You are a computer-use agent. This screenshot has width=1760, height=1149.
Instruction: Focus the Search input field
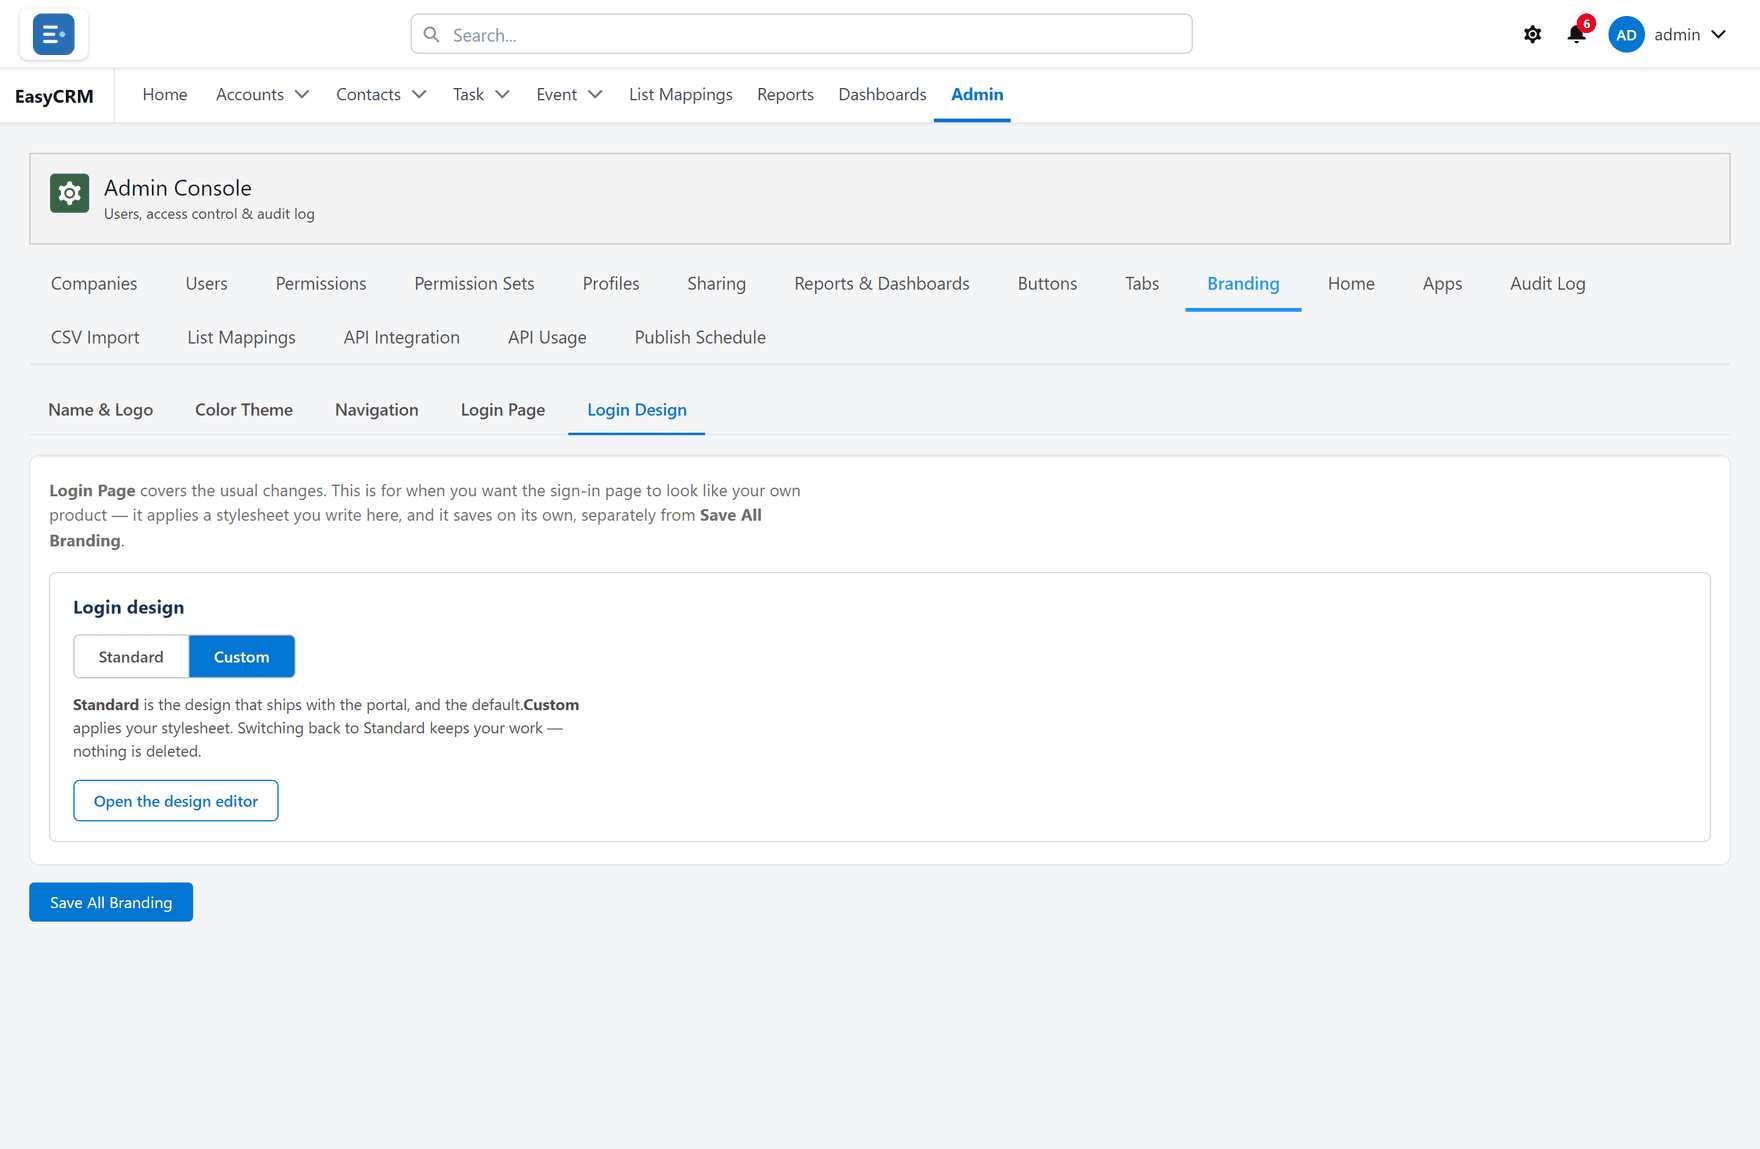point(801,35)
